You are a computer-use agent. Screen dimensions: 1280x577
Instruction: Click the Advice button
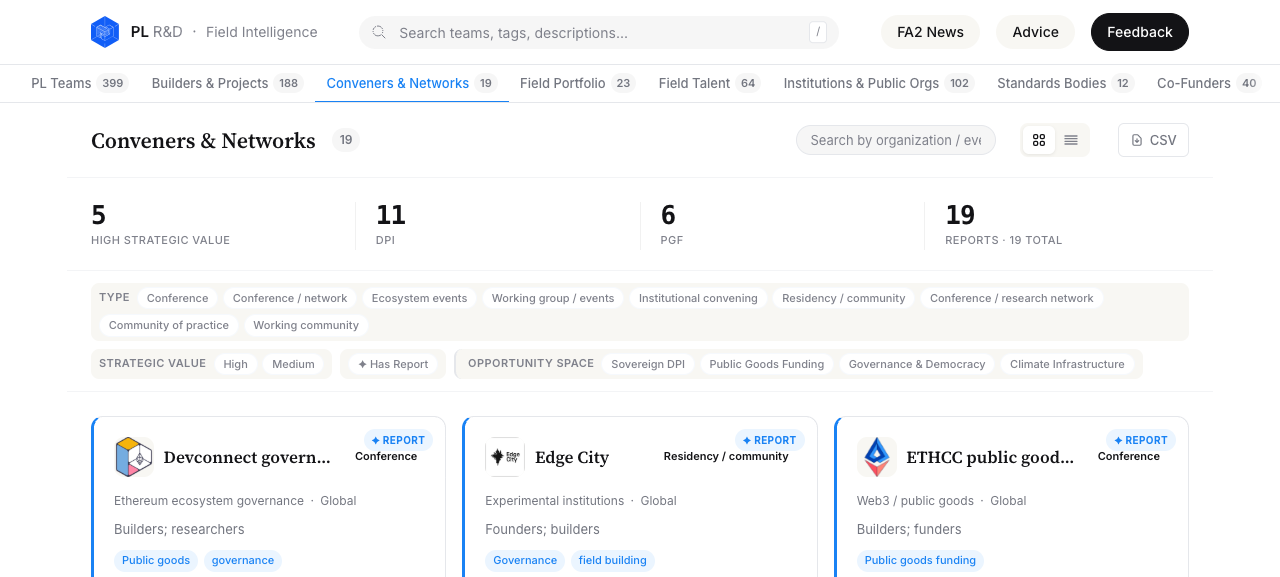[1035, 32]
